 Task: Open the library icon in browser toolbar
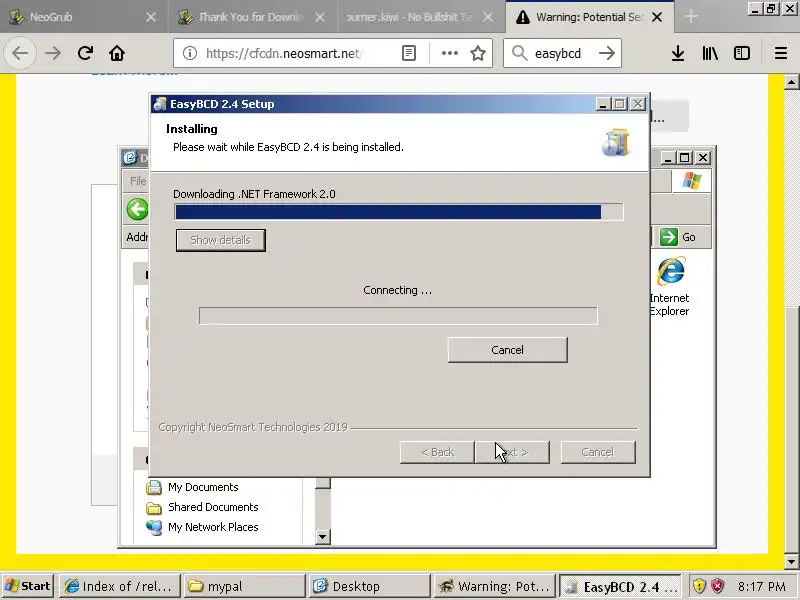pyautogui.click(x=710, y=53)
